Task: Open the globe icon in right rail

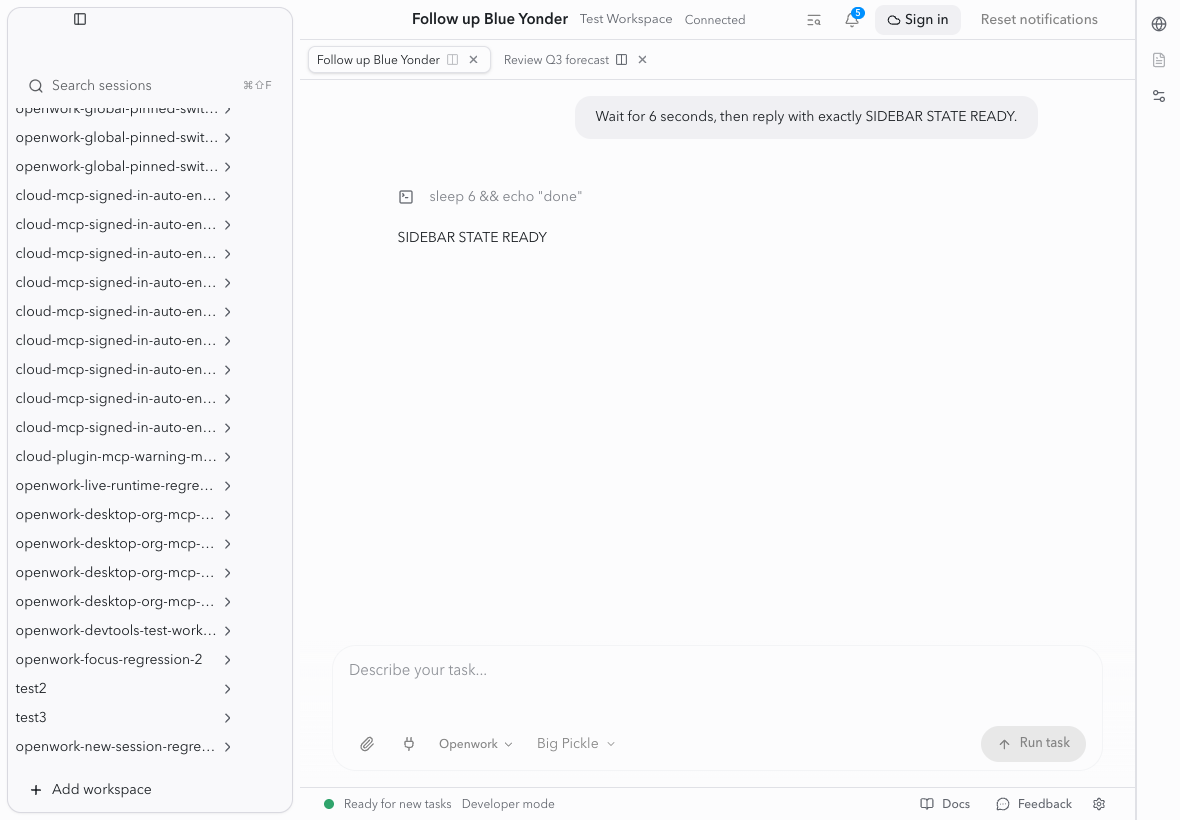Action: click(1159, 24)
